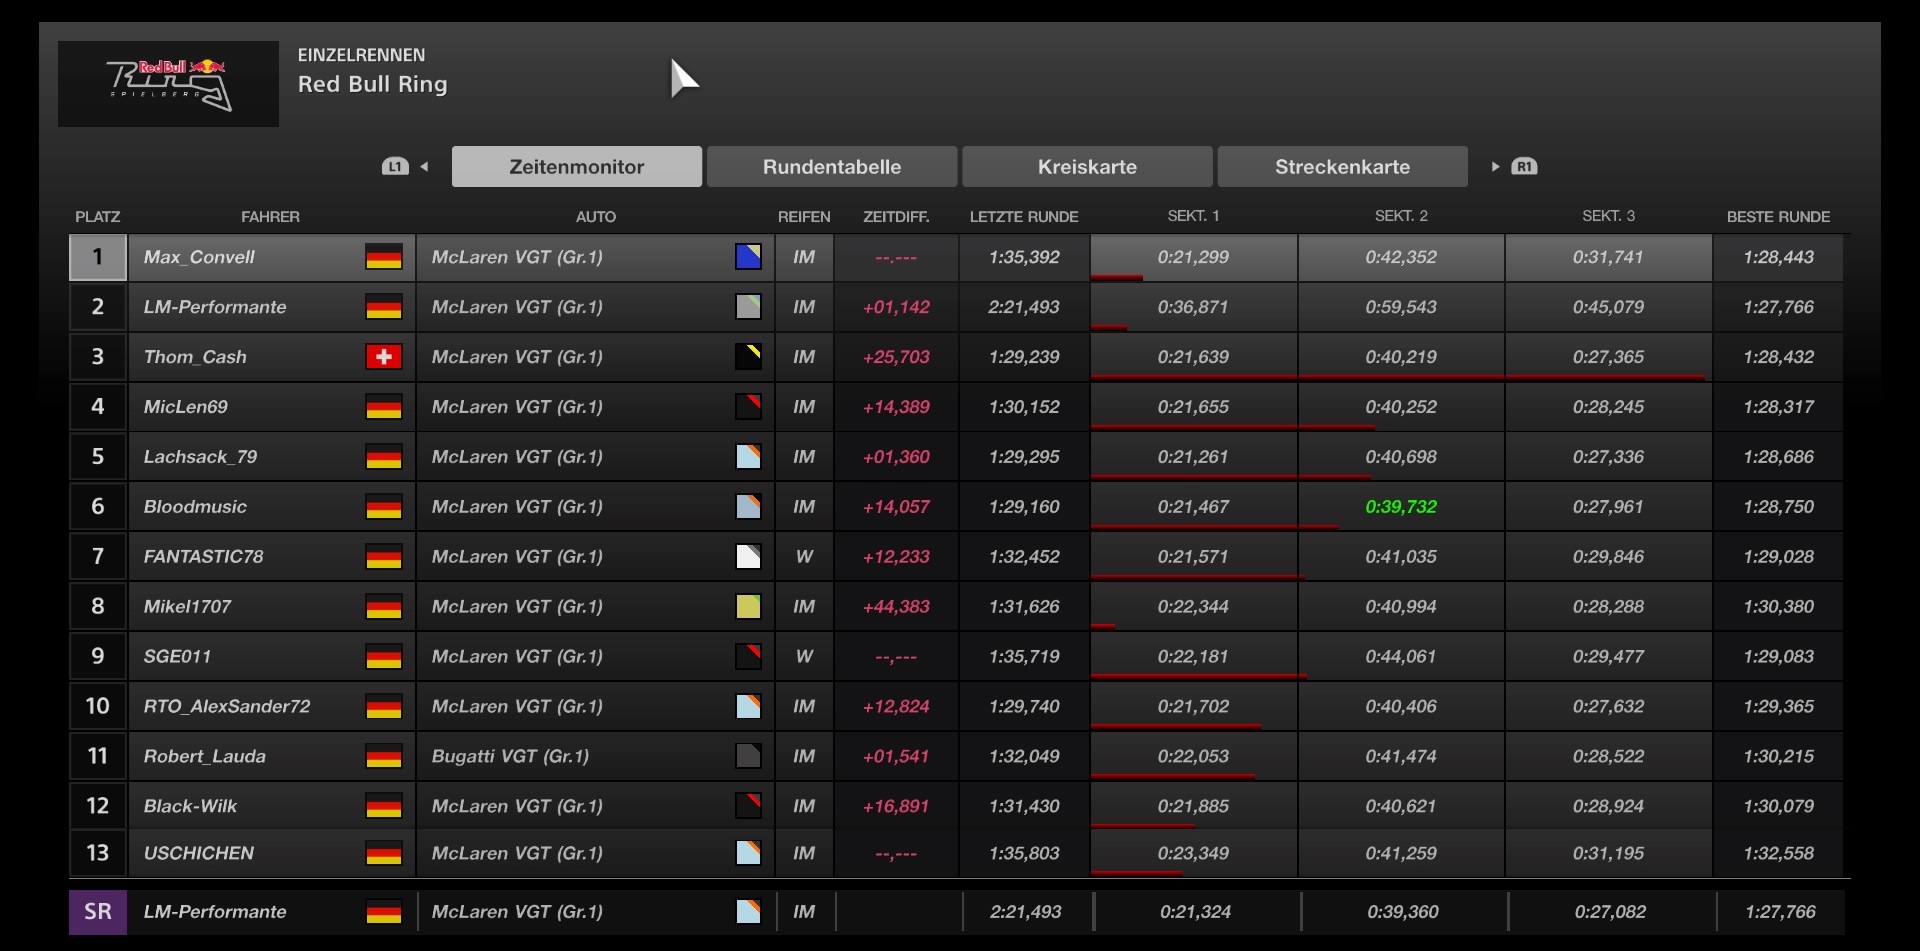Select driver Robert_Lauda with the Bugatti

(205, 757)
